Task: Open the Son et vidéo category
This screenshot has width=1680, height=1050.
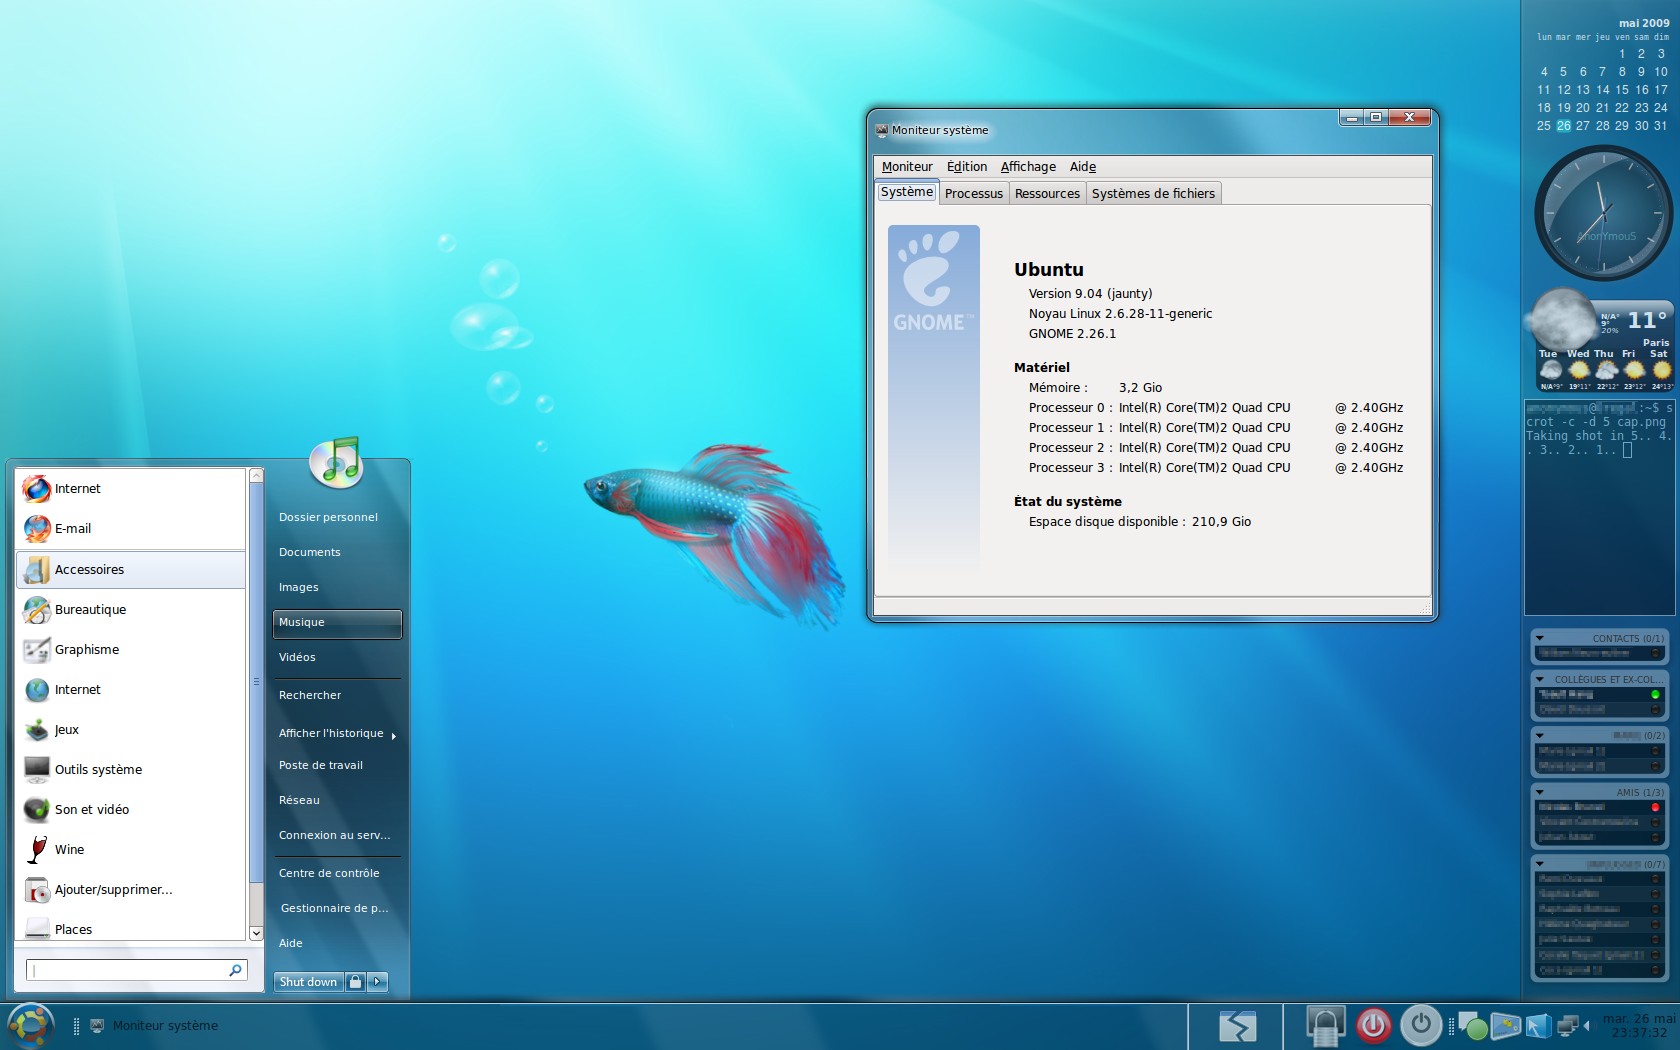Action: click(x=131, y=809)
